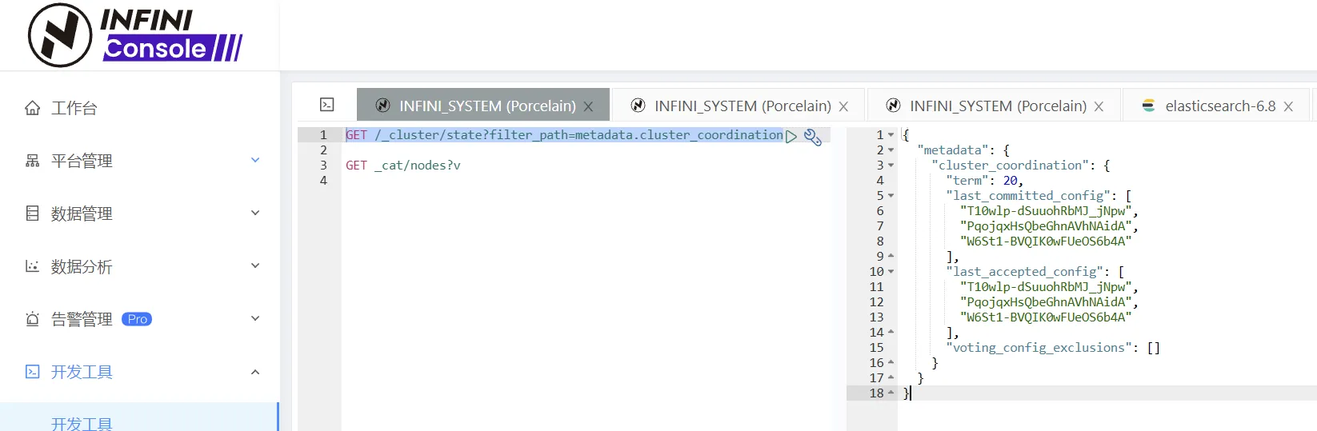The width and height of the screenshot is (1317, 431).
Task: Fold the "last_committed_config" array arrow
Action: tap(891, 196)
